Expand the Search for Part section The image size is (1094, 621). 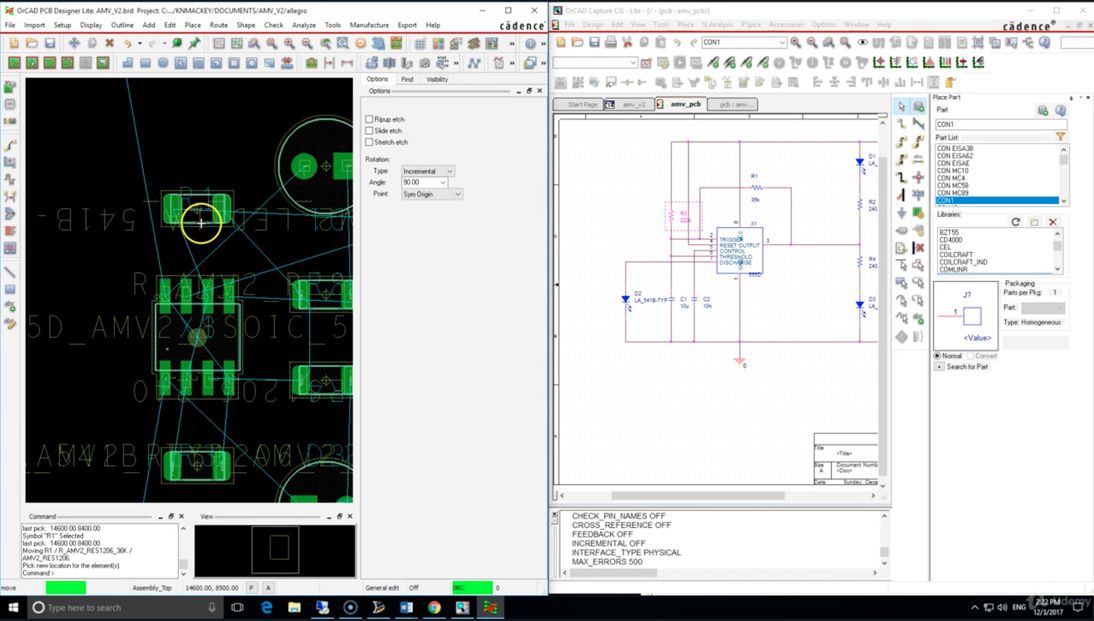pos(939,366)
